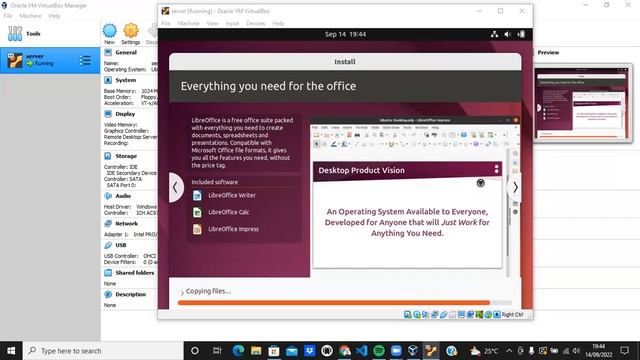Collapse the System section in Manager details
The height and width of the screenshot is (360, 640).
[125, 80]
